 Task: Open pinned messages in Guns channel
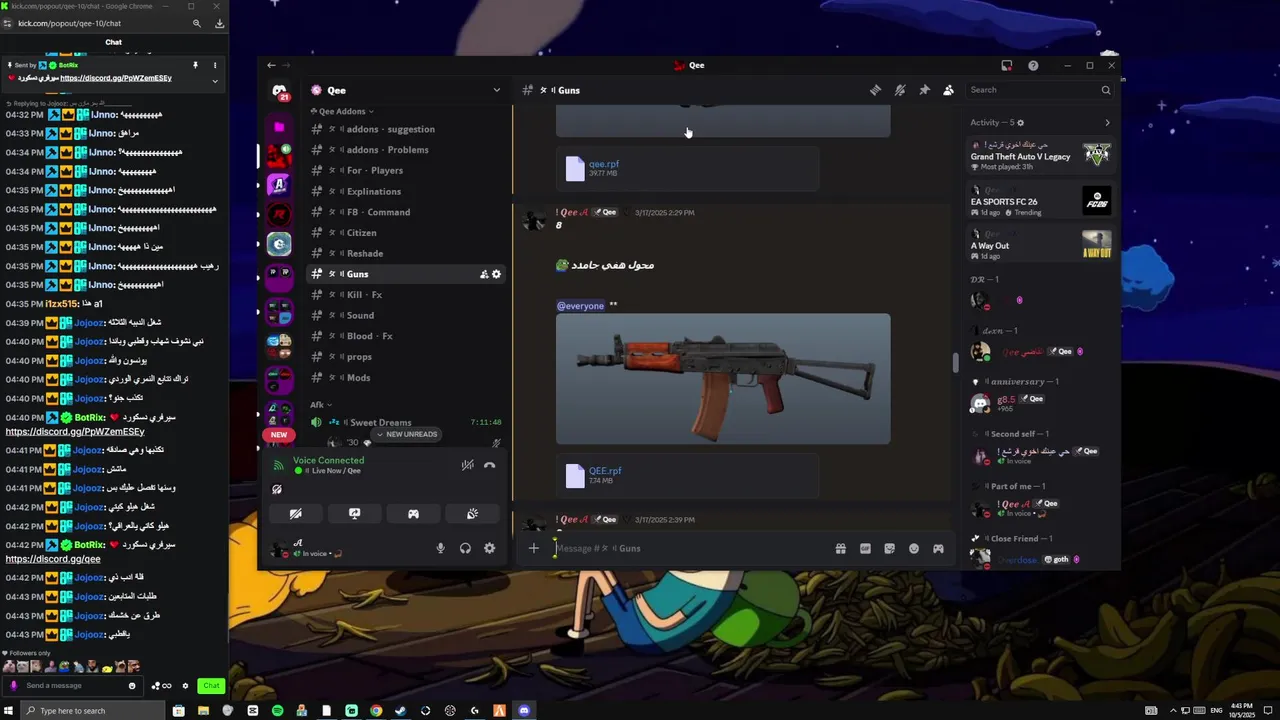[924, 90]
